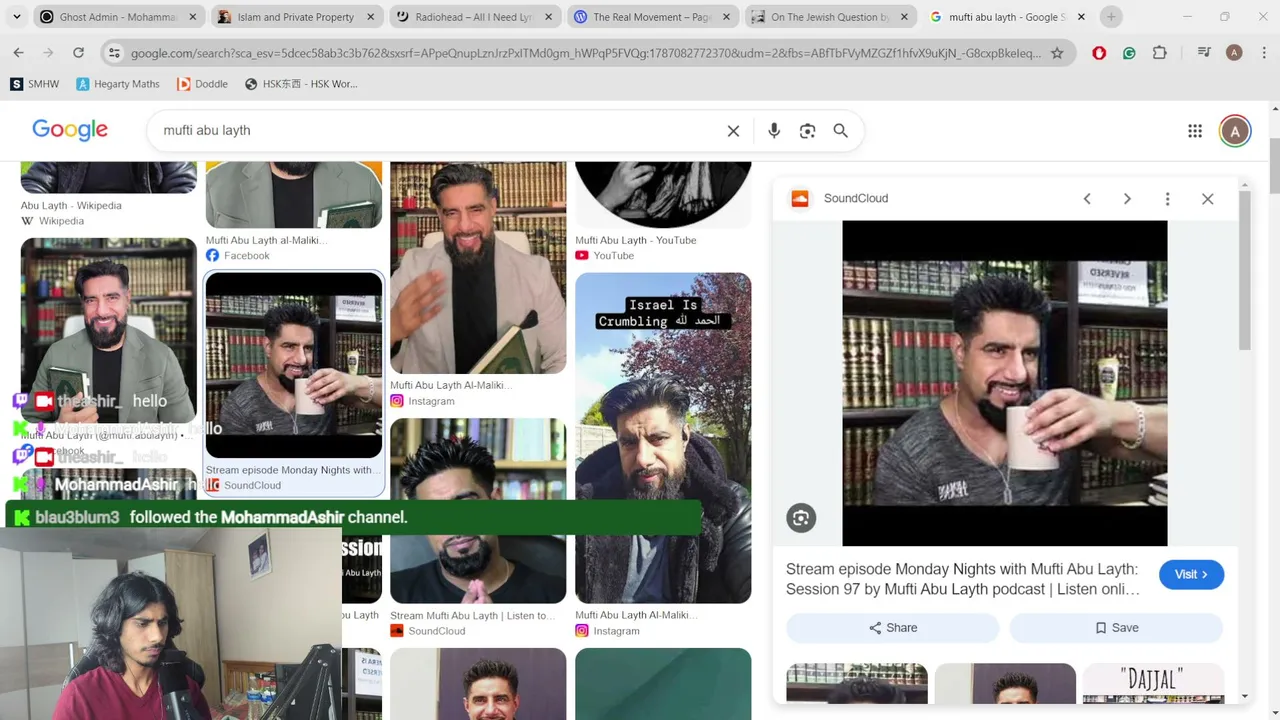Open the Google Account avatar menu
The image size is (1280, 720).
pyautogui.click(x=1235, y=131)
